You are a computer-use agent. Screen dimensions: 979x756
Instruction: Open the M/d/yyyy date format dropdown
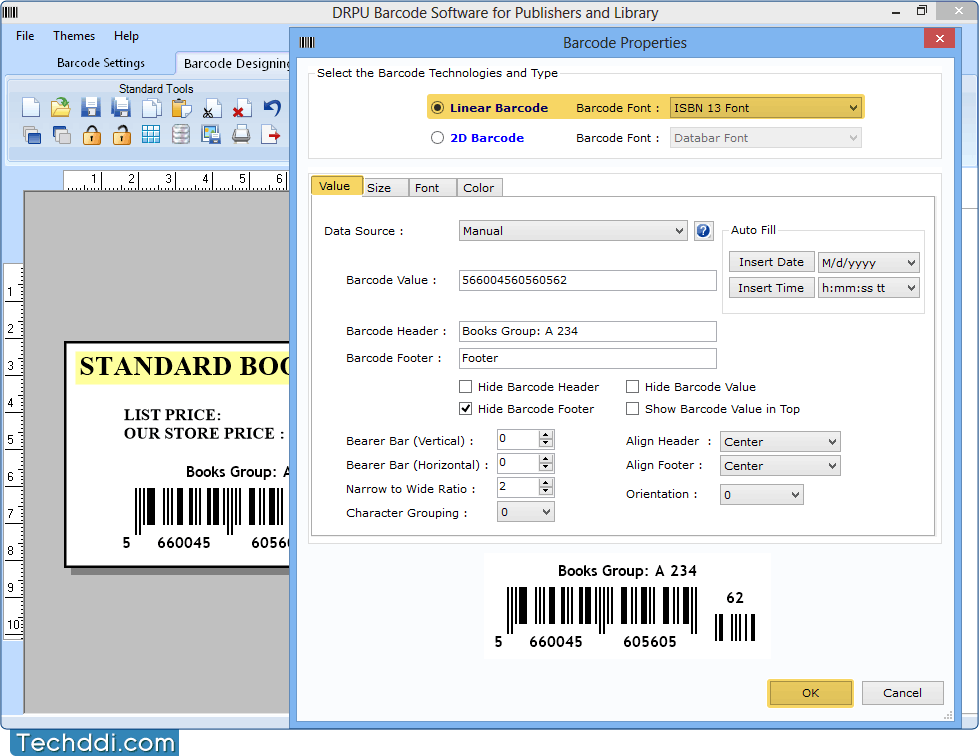(868, 263)
